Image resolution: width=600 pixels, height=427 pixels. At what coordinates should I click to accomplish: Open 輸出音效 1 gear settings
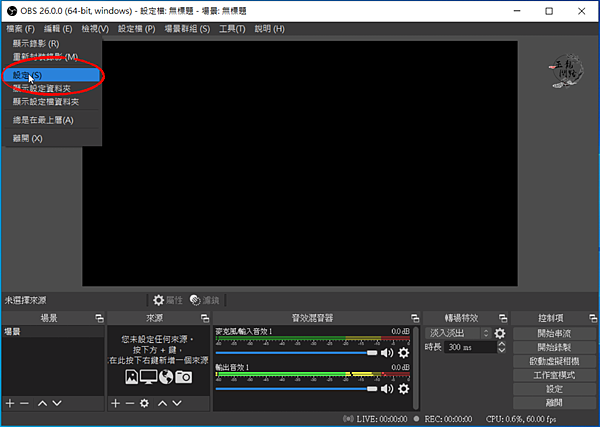click(404, 389)
